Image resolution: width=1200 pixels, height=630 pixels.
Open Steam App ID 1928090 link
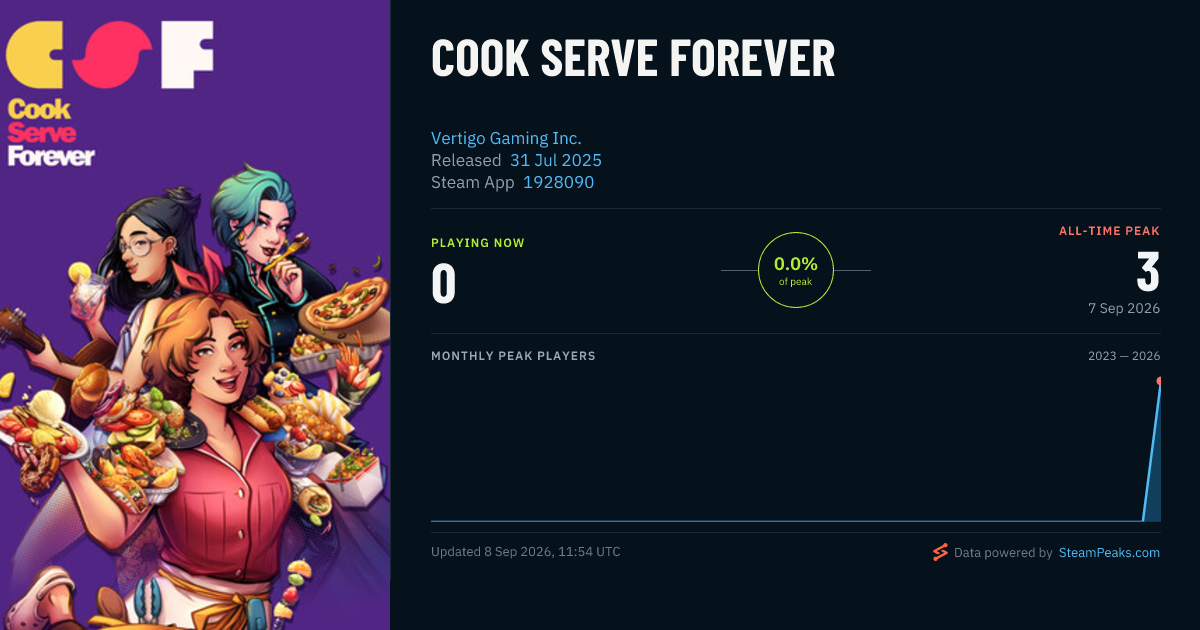point(558,182)
